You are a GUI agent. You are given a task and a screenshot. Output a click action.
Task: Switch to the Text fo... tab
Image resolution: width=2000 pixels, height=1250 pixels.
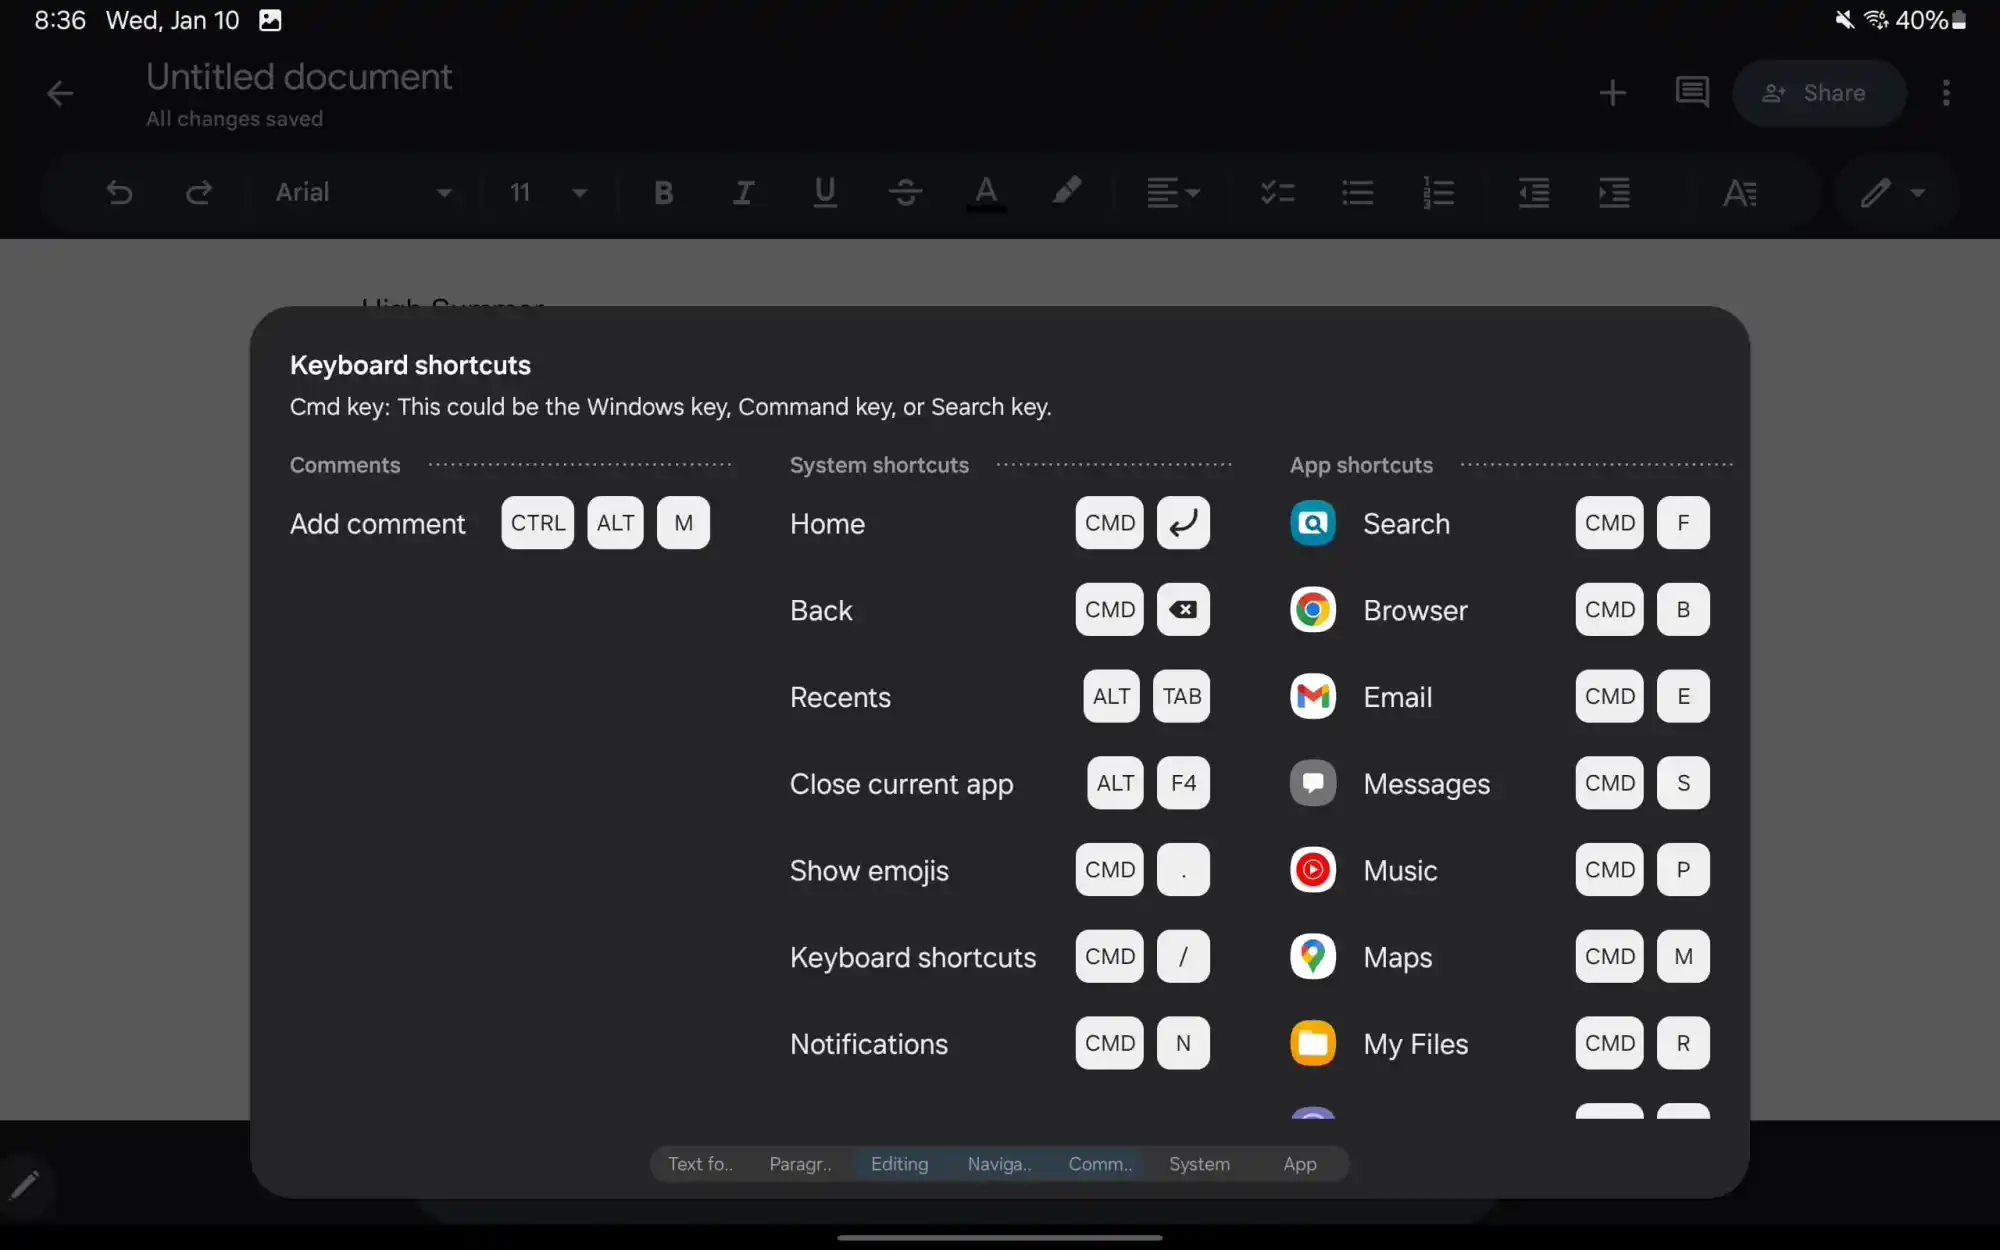(698, 1164)
